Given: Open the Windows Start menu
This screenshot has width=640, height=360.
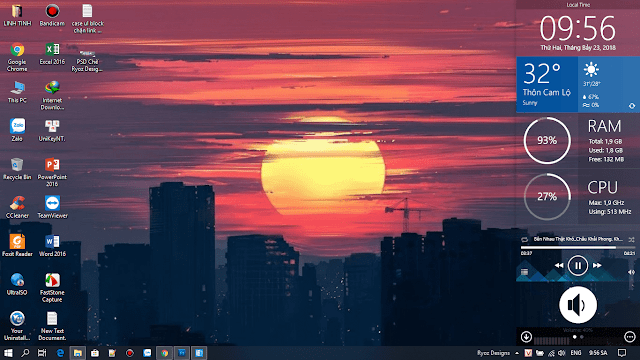Looking at the screenshot, I should click(x=8, y=353).
